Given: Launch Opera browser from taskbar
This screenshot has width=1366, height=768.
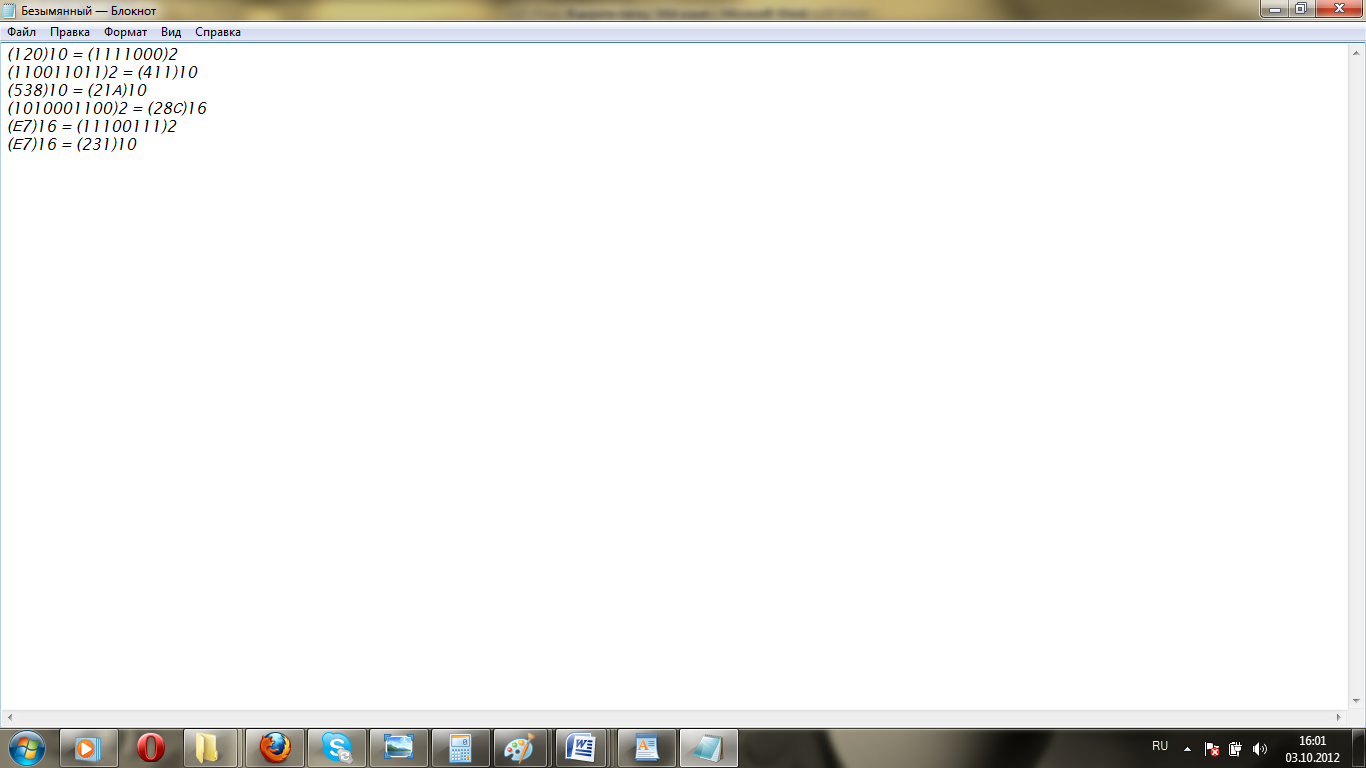Looking at the screenshot, I should 151,748.
